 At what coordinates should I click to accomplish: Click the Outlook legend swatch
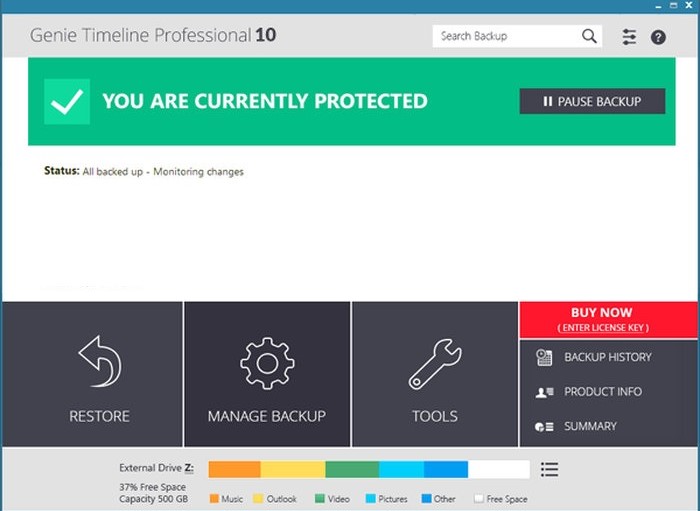click(x=258, y=499)
